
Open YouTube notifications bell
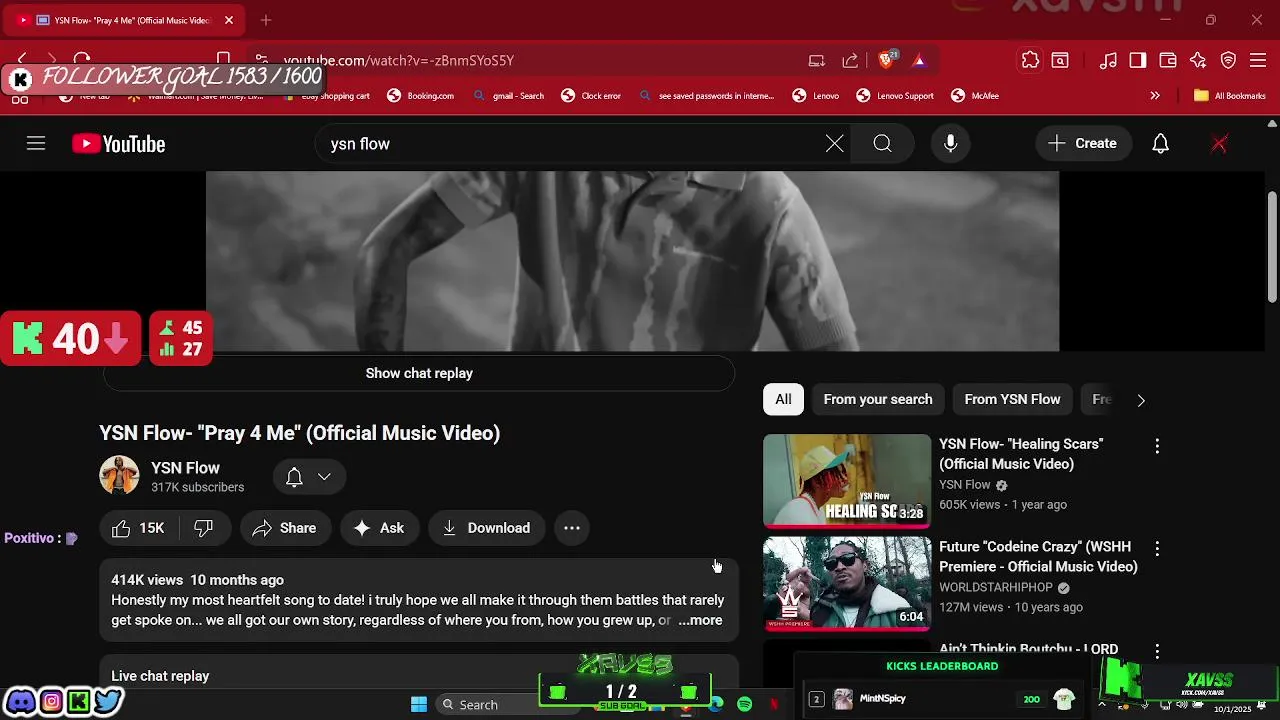pyautogui.click(x=1160, y=144)
